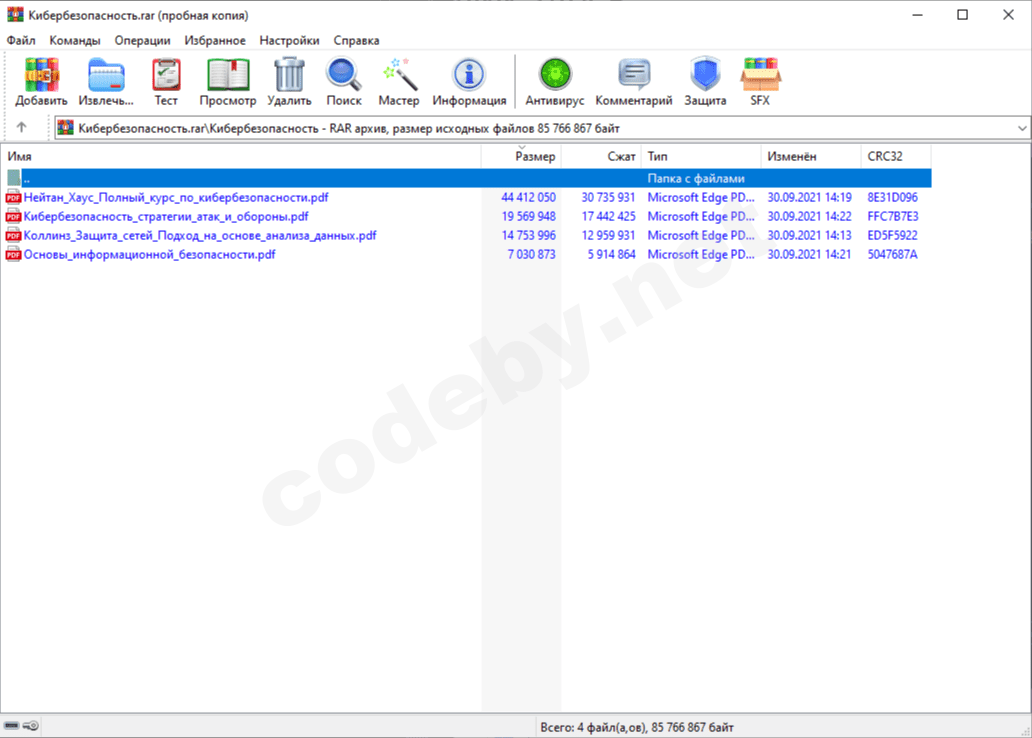Click size value 7 030 873
Screen dimensions: 1032x738
(x=531, y=255)
